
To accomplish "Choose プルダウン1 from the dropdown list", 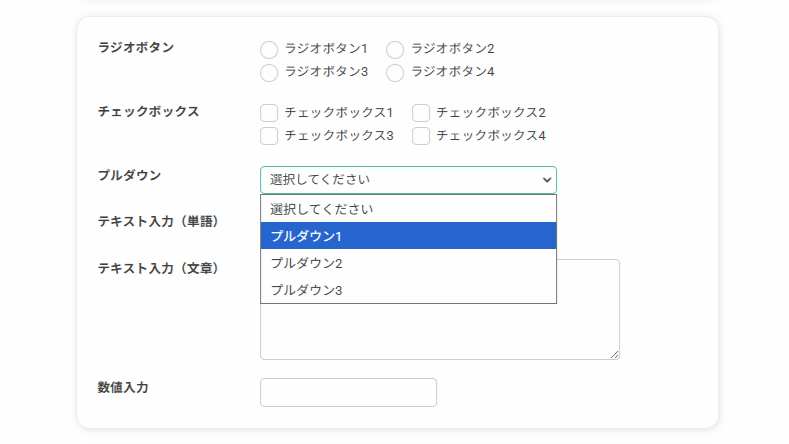I will [x=408, y=236].
